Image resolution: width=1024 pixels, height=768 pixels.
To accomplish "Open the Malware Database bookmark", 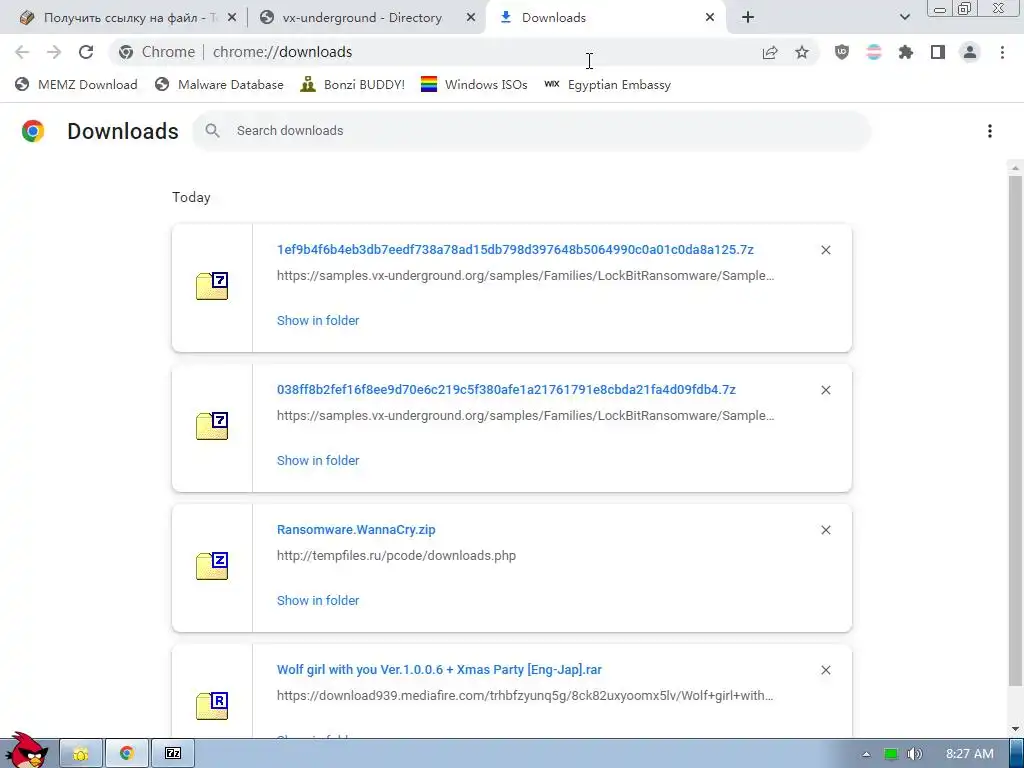I will coord(219,85).
